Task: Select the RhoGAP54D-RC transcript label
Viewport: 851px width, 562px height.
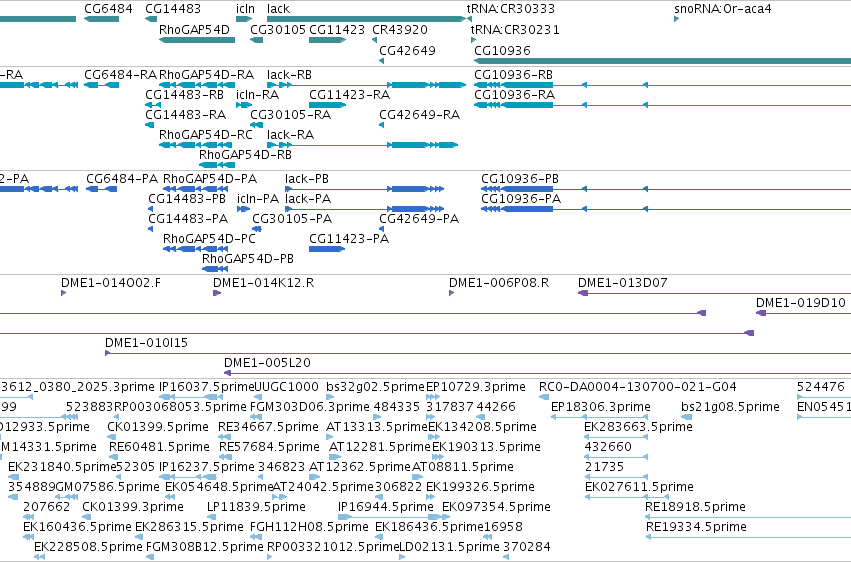Action: [x=206, y=135]
